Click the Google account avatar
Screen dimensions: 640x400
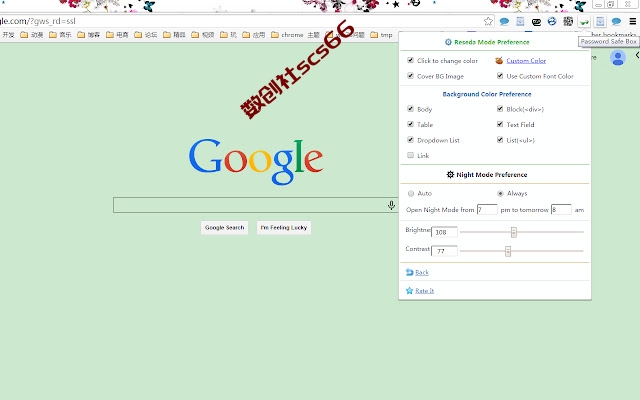click(x=618, y=58)
